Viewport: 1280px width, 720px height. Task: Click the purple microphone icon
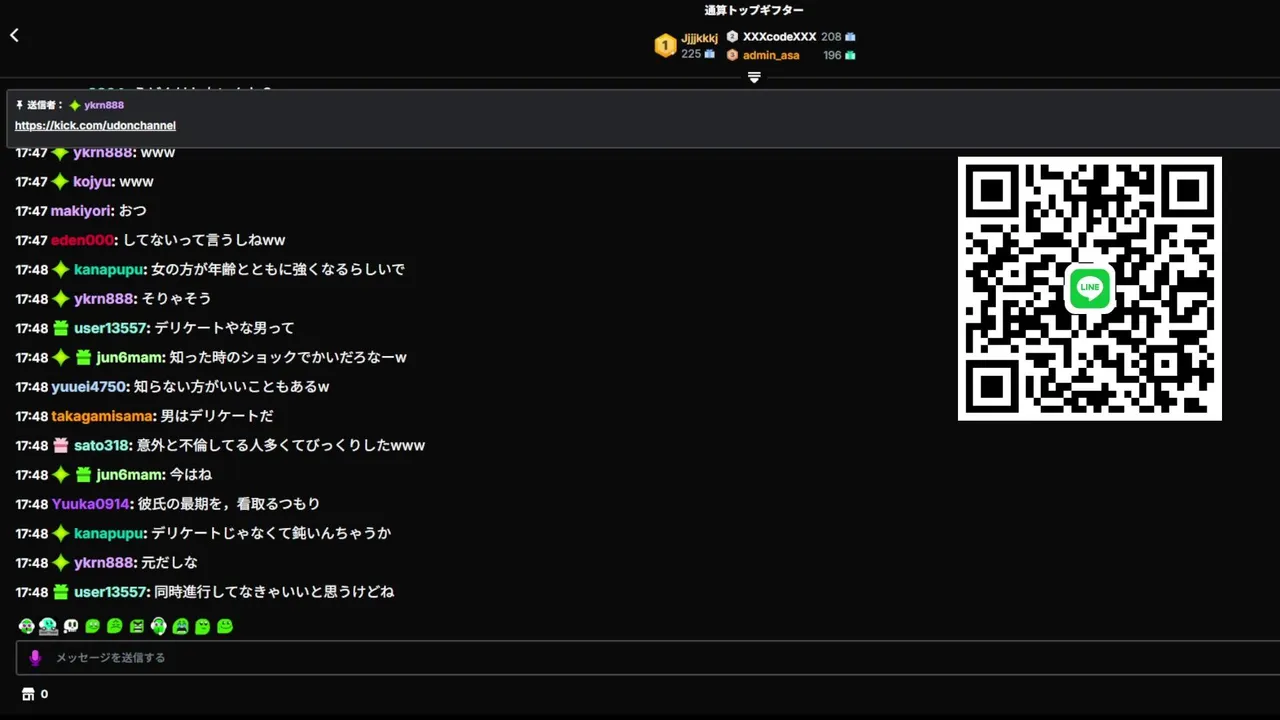35,658
